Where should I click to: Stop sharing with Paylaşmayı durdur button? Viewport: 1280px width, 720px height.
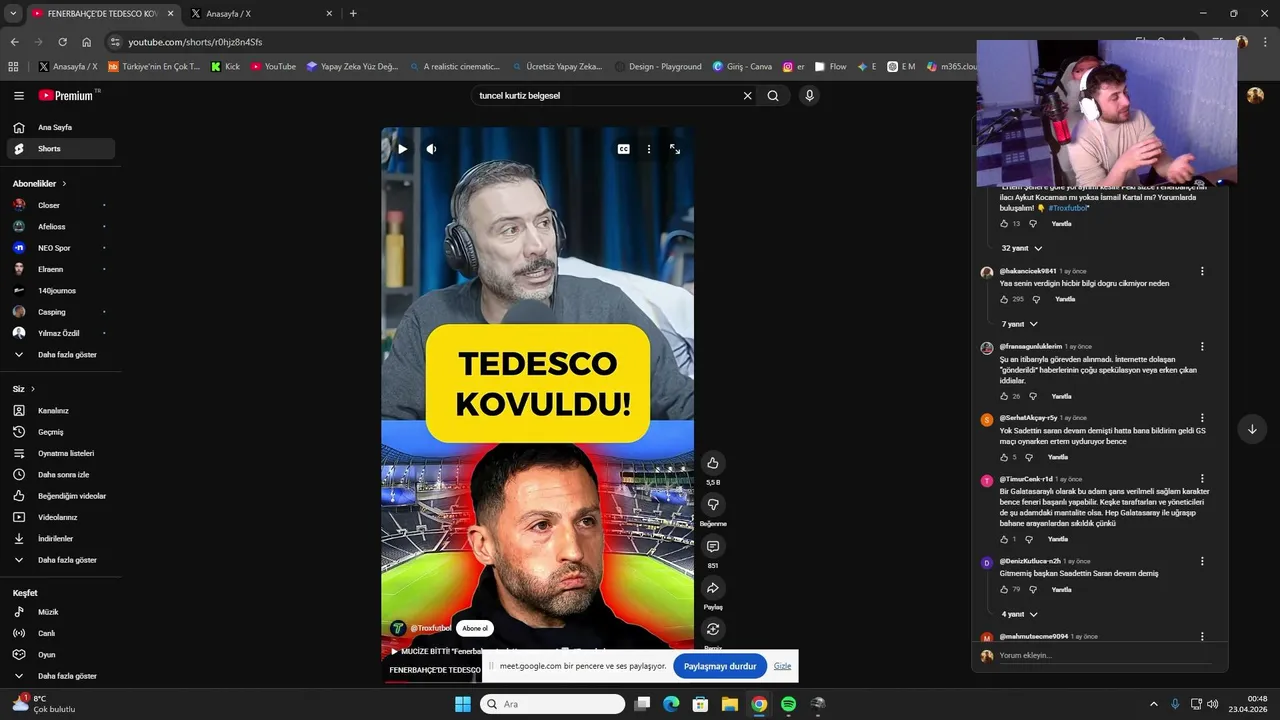pos(720,666)
